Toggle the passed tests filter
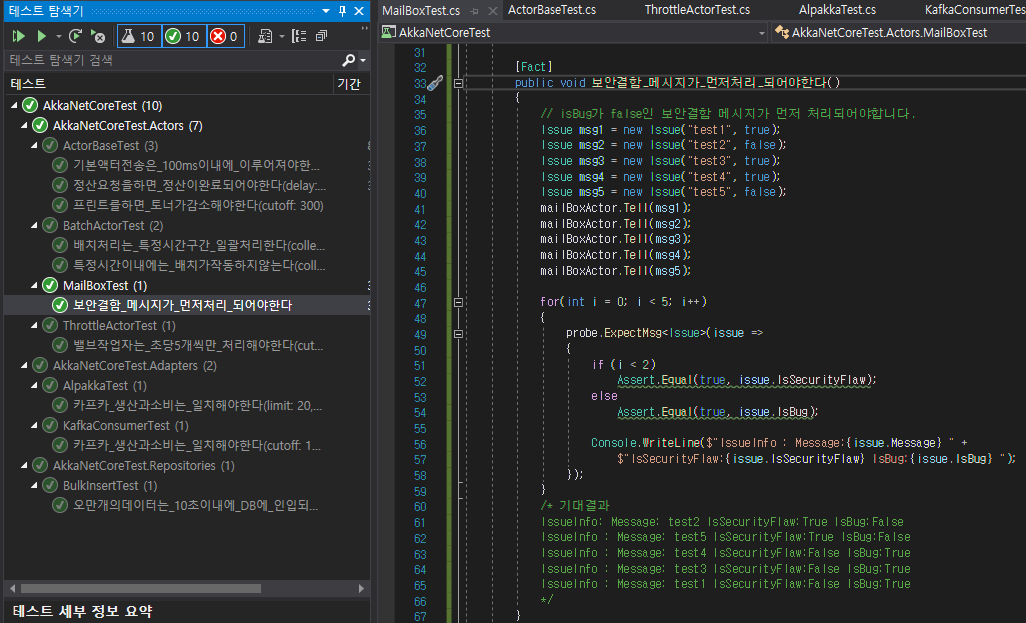The width and height of the screenshot is (1026, 623). (x=183, y=36)
